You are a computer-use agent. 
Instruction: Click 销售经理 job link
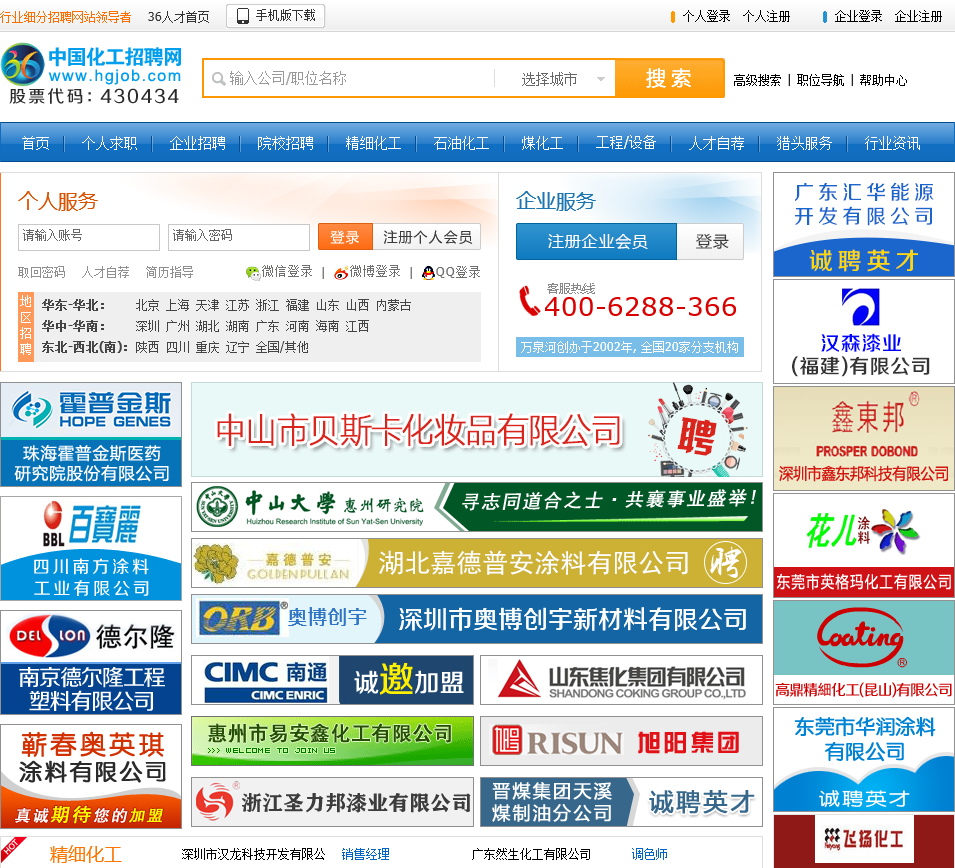pyautogui.click(x=365, y=854)
